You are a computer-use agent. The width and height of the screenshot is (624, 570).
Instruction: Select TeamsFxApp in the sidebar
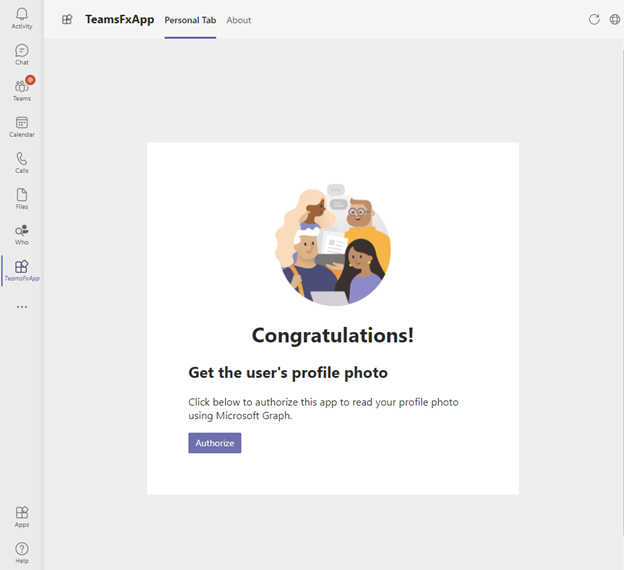21,271
